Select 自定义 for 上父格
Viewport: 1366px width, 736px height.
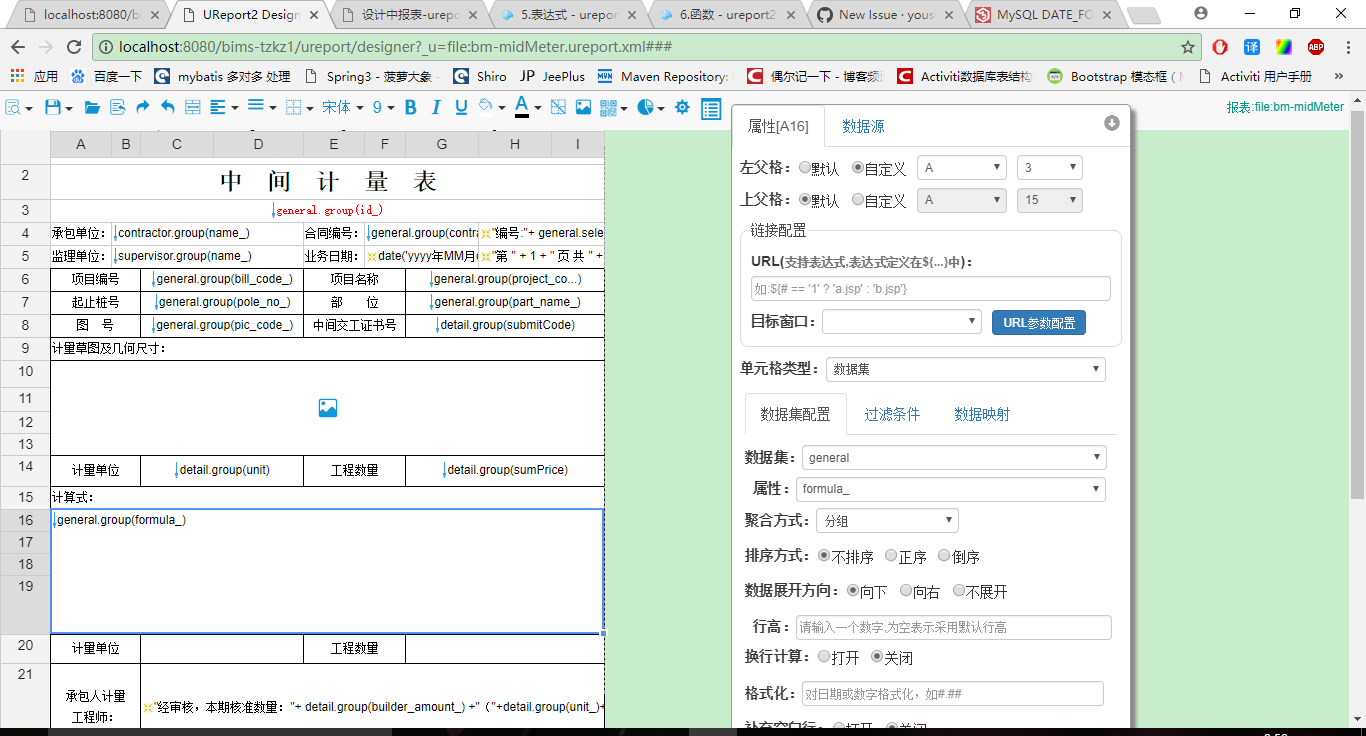tap(858, 200)
